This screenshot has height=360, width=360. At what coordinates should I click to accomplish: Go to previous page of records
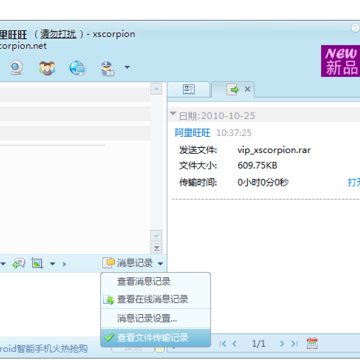234,344
